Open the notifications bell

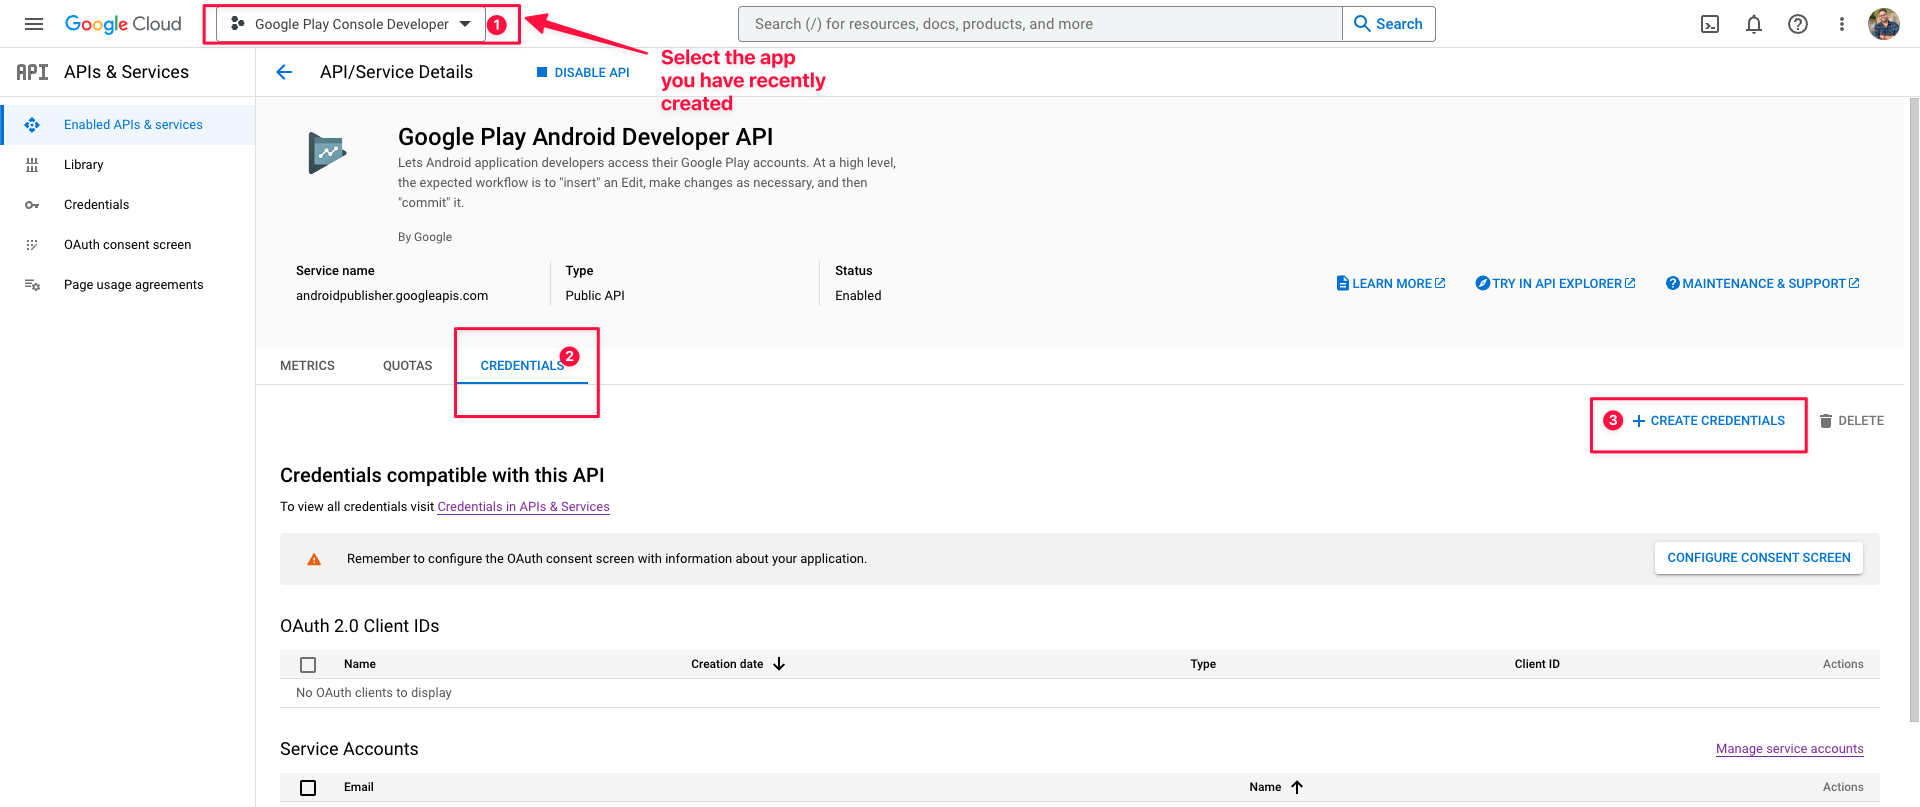(1754, 24)
